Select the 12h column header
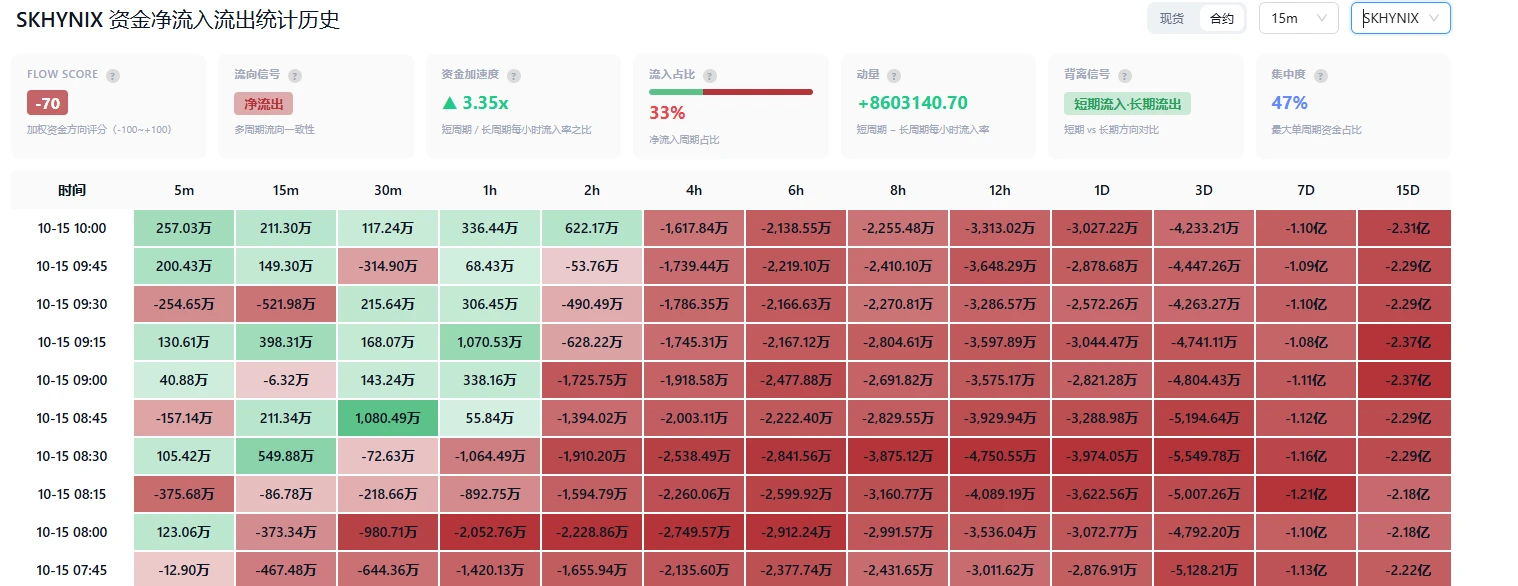The image size is (1518, 586). tap(1000, 190)
